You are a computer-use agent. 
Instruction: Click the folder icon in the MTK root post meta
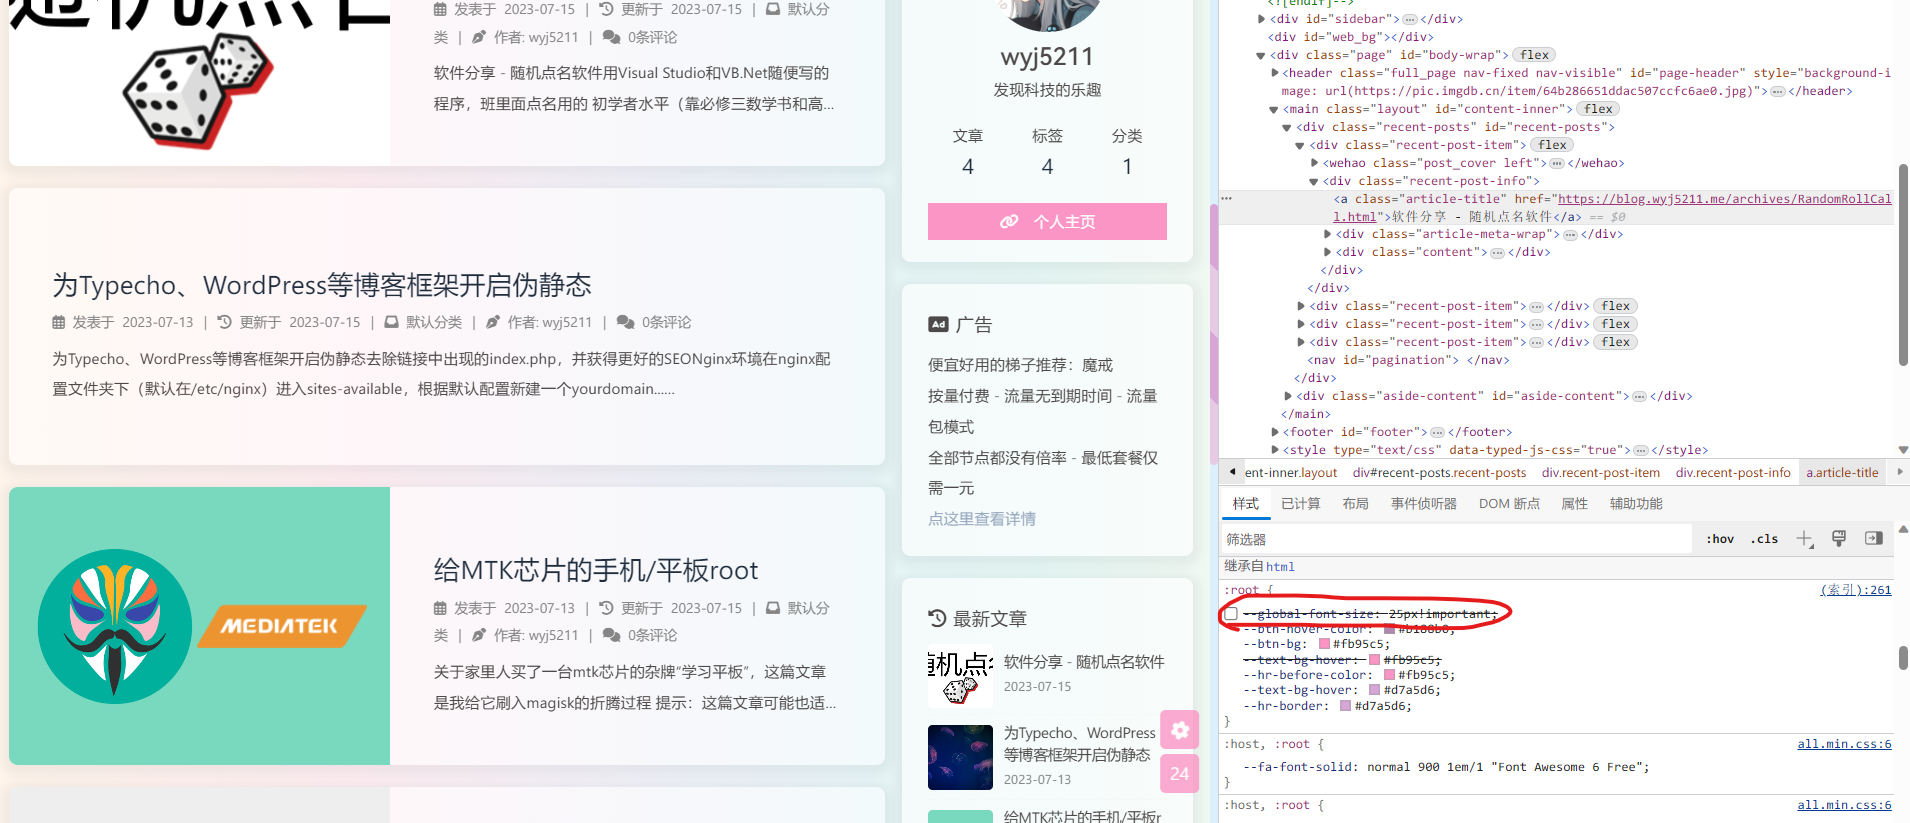click(773, 608)
